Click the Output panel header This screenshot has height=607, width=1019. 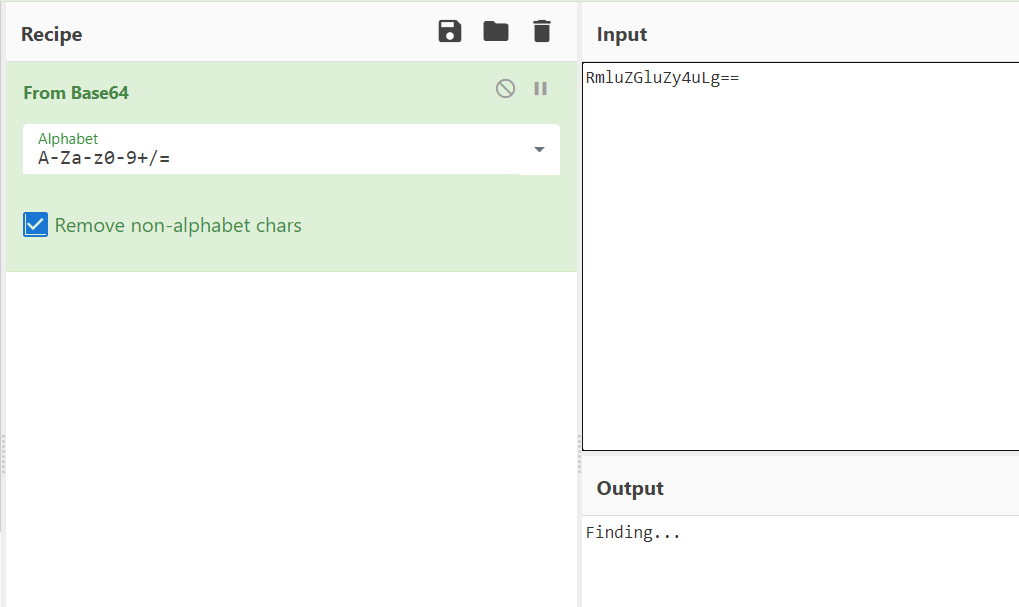630,488
